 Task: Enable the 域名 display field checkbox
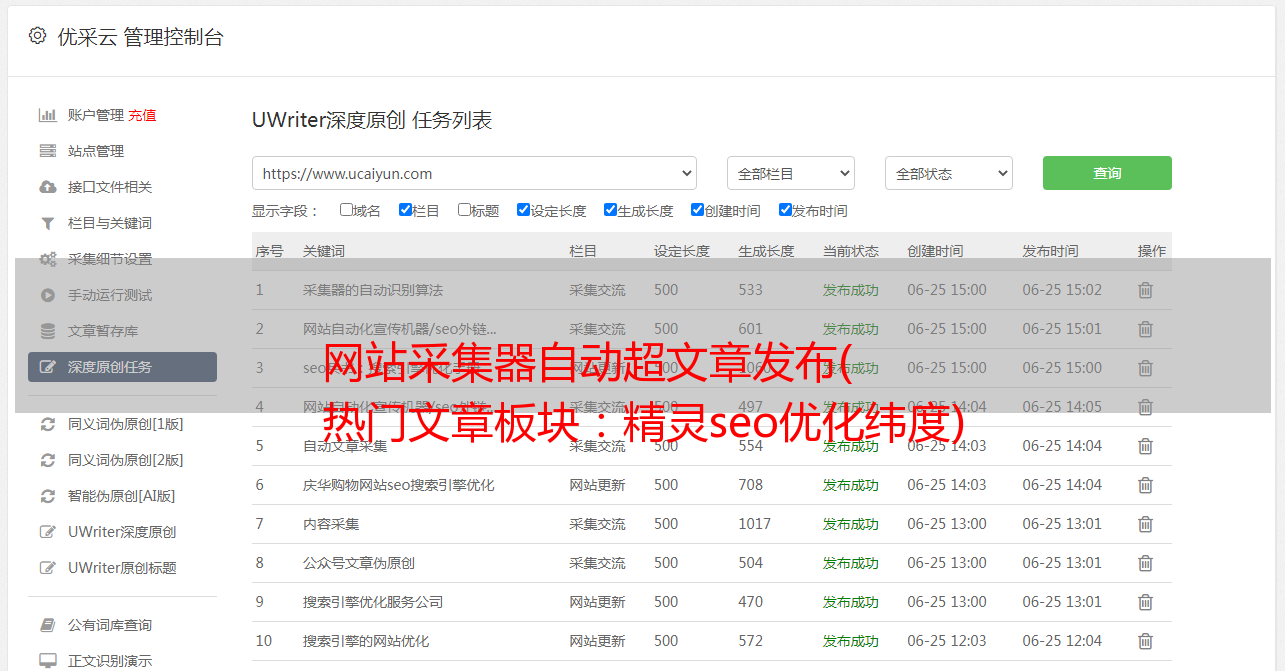(x=346, y=210)
